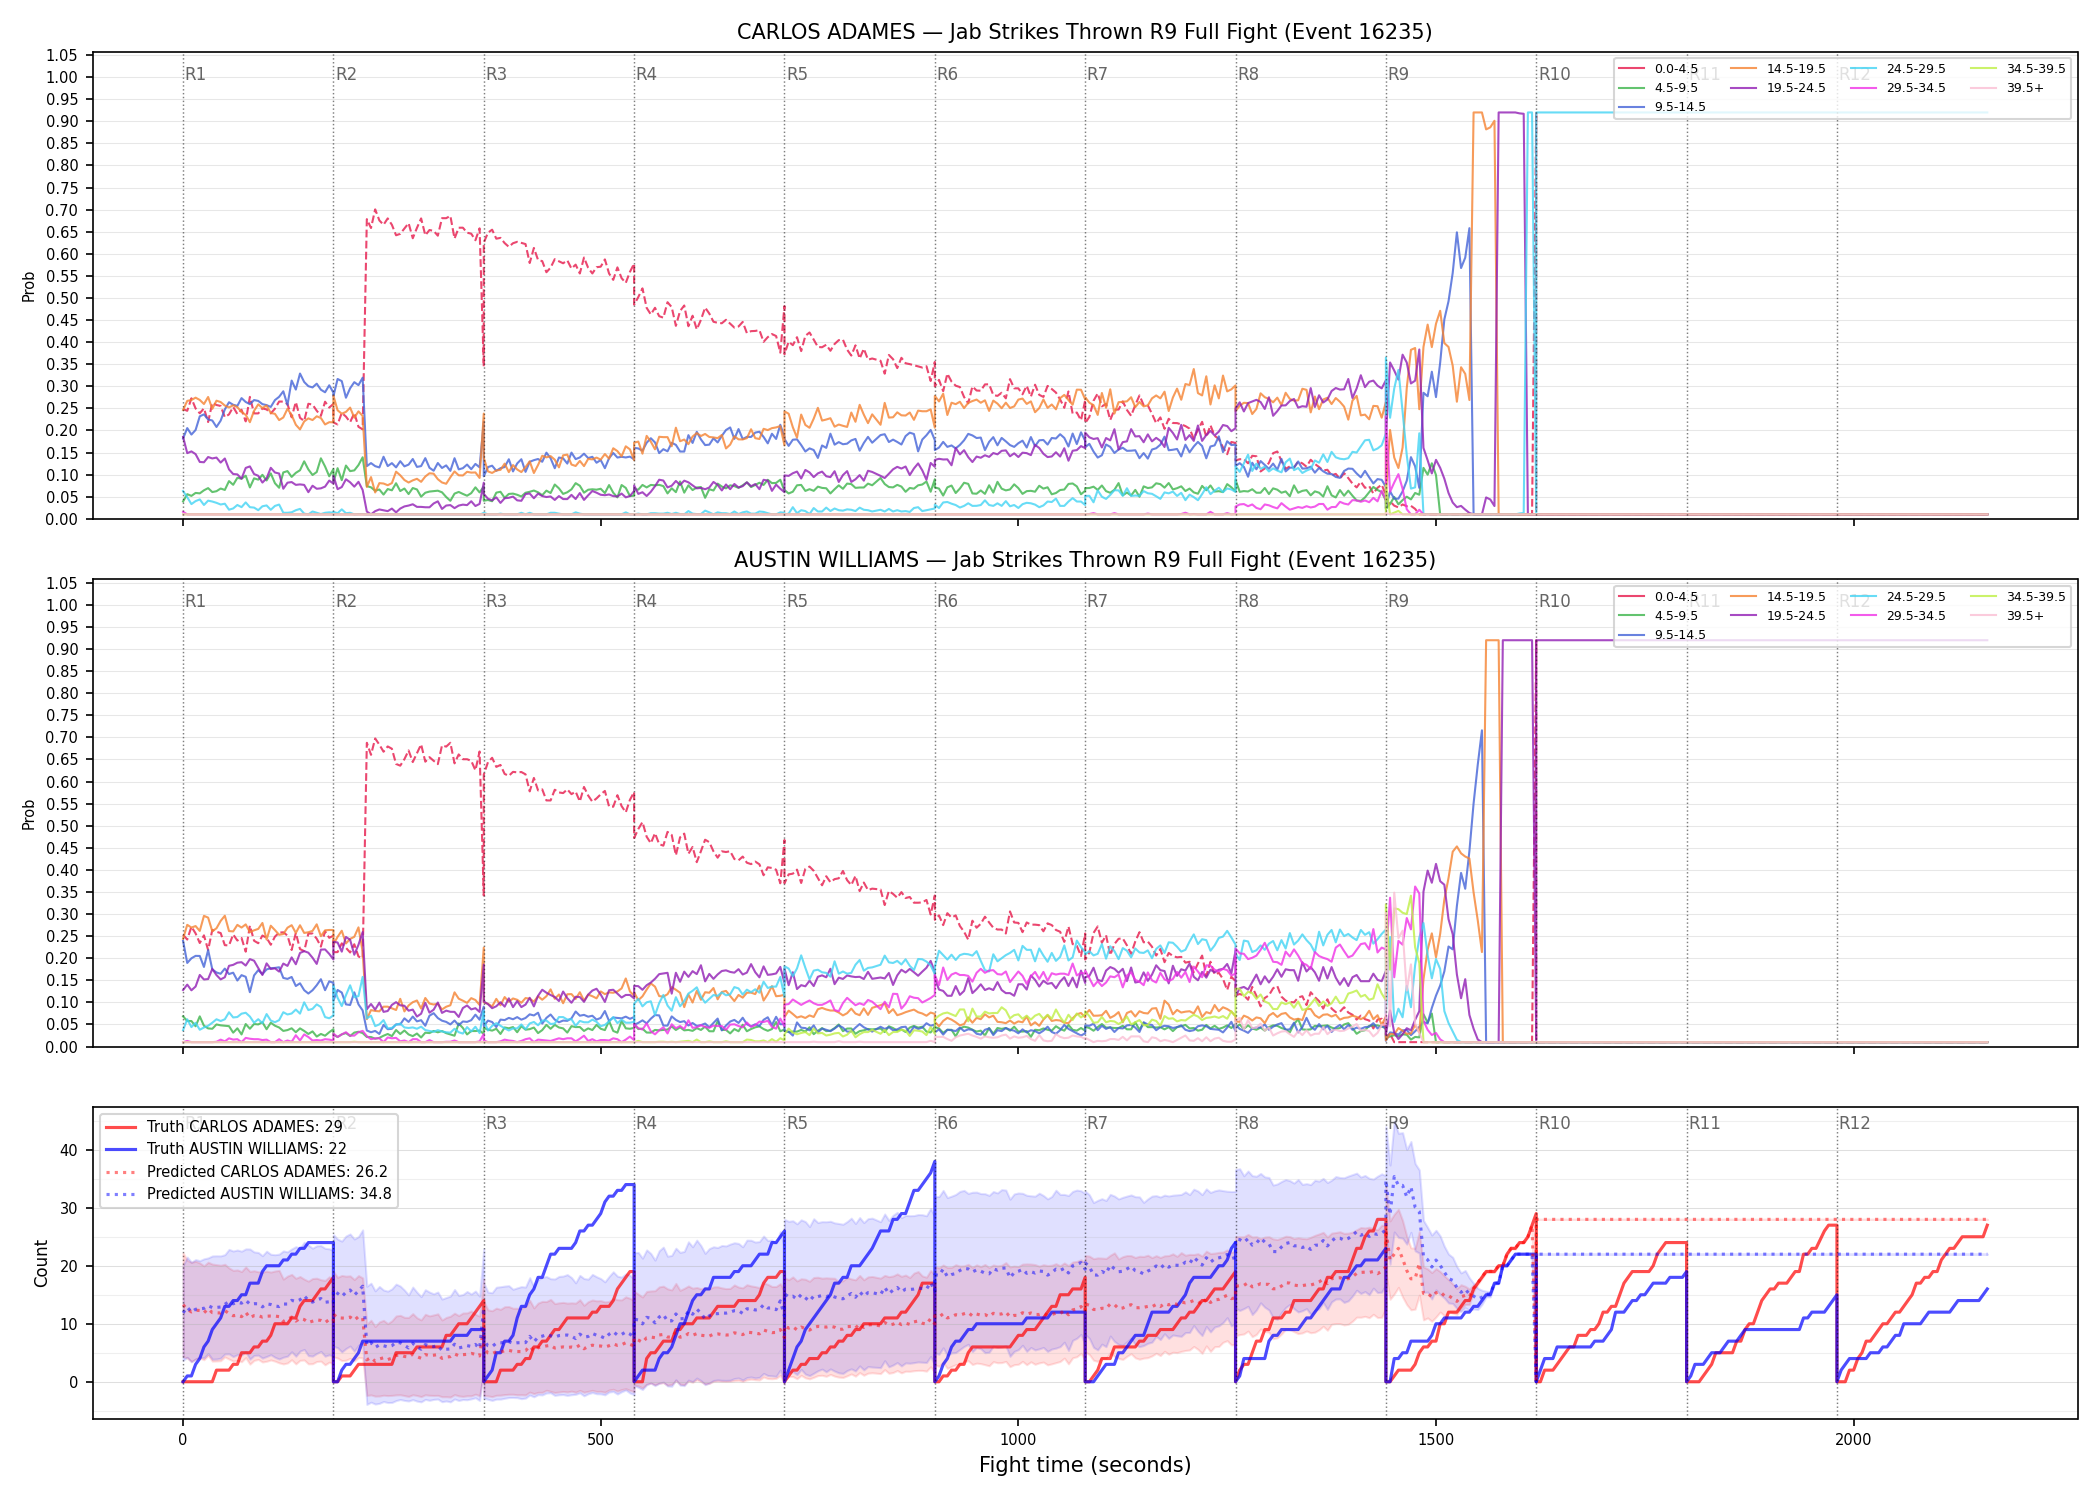This screenshot has height=1500, width=2100.
Task: Click legend entry Predicted CARLOS ADAMES: 26.2
Action: (247, 1172)
